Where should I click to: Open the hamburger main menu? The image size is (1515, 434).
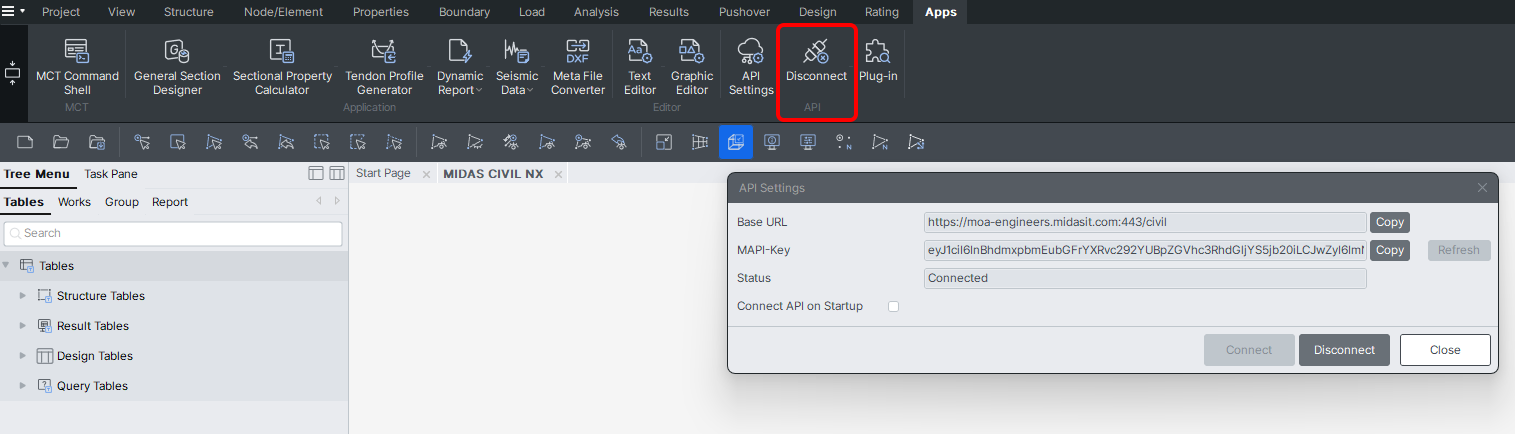pos(12,12)
